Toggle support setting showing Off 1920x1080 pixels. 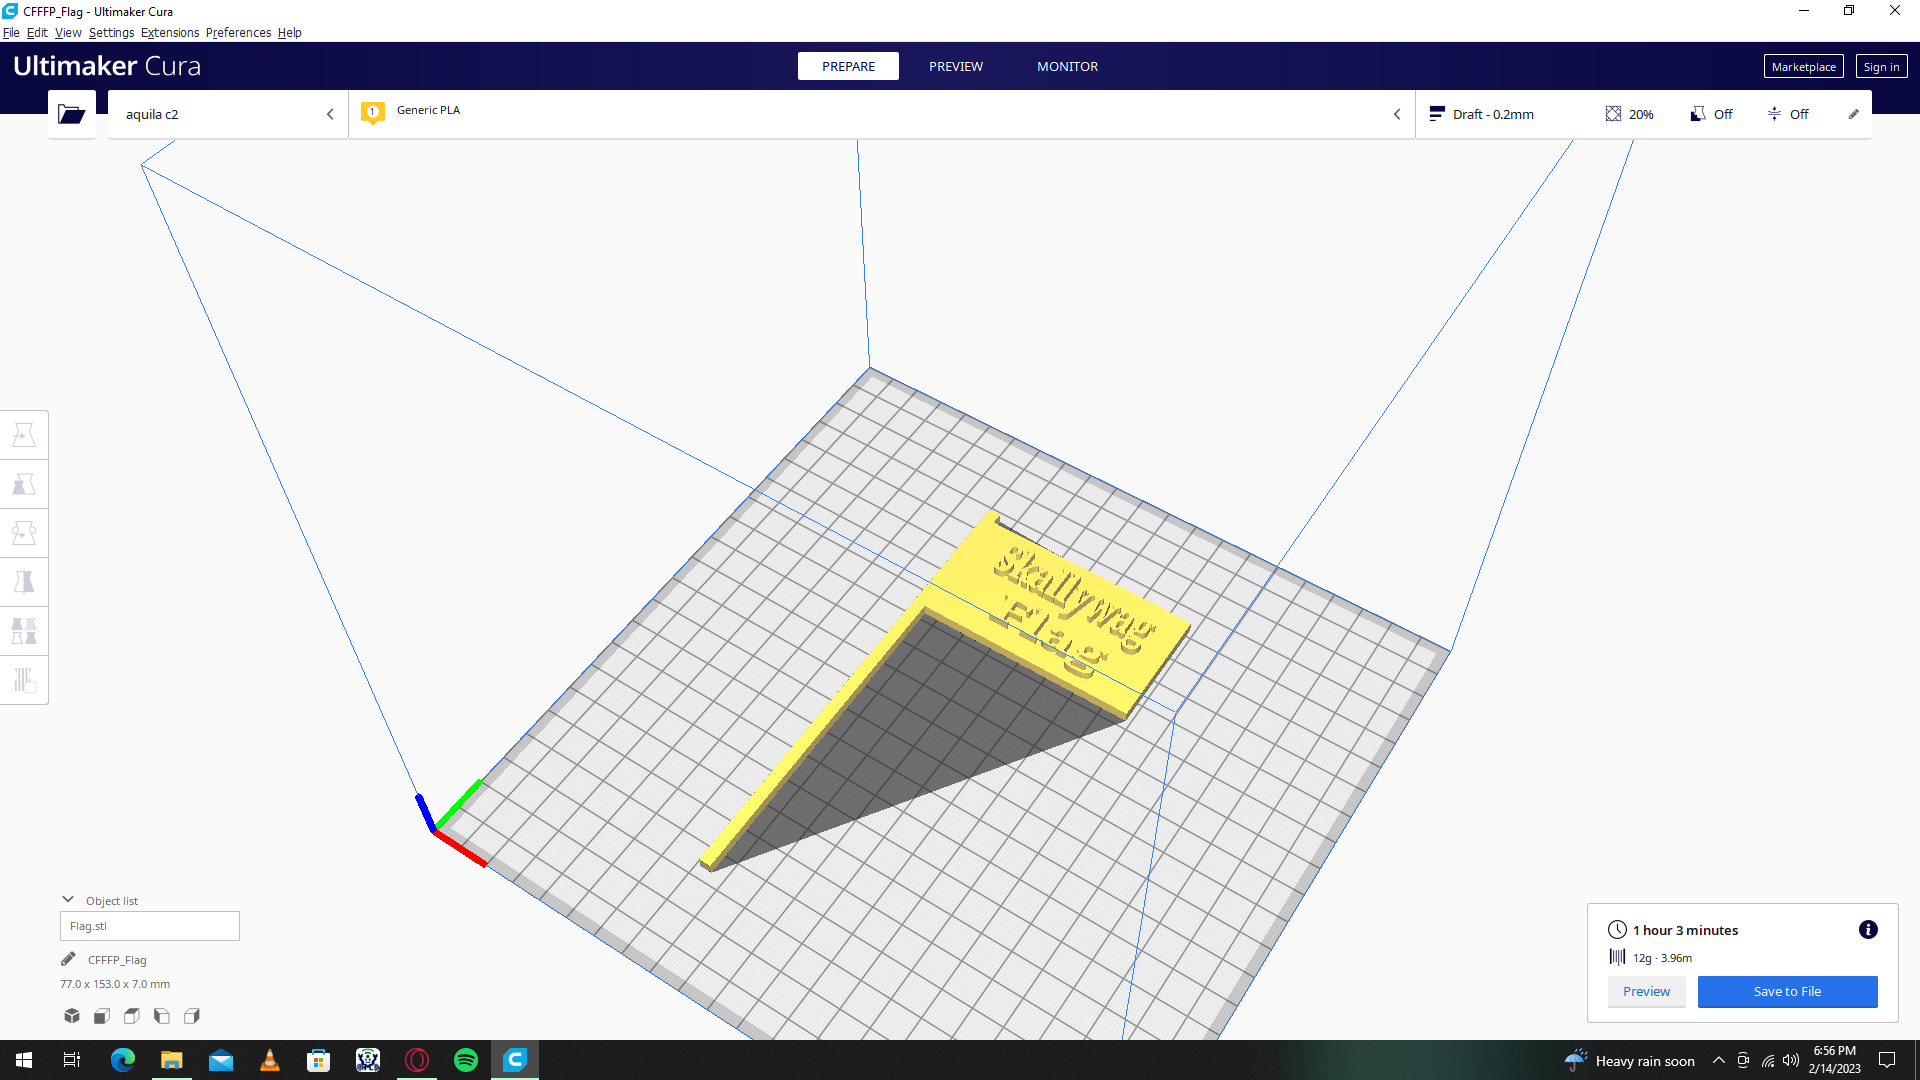click(1711, 114)
